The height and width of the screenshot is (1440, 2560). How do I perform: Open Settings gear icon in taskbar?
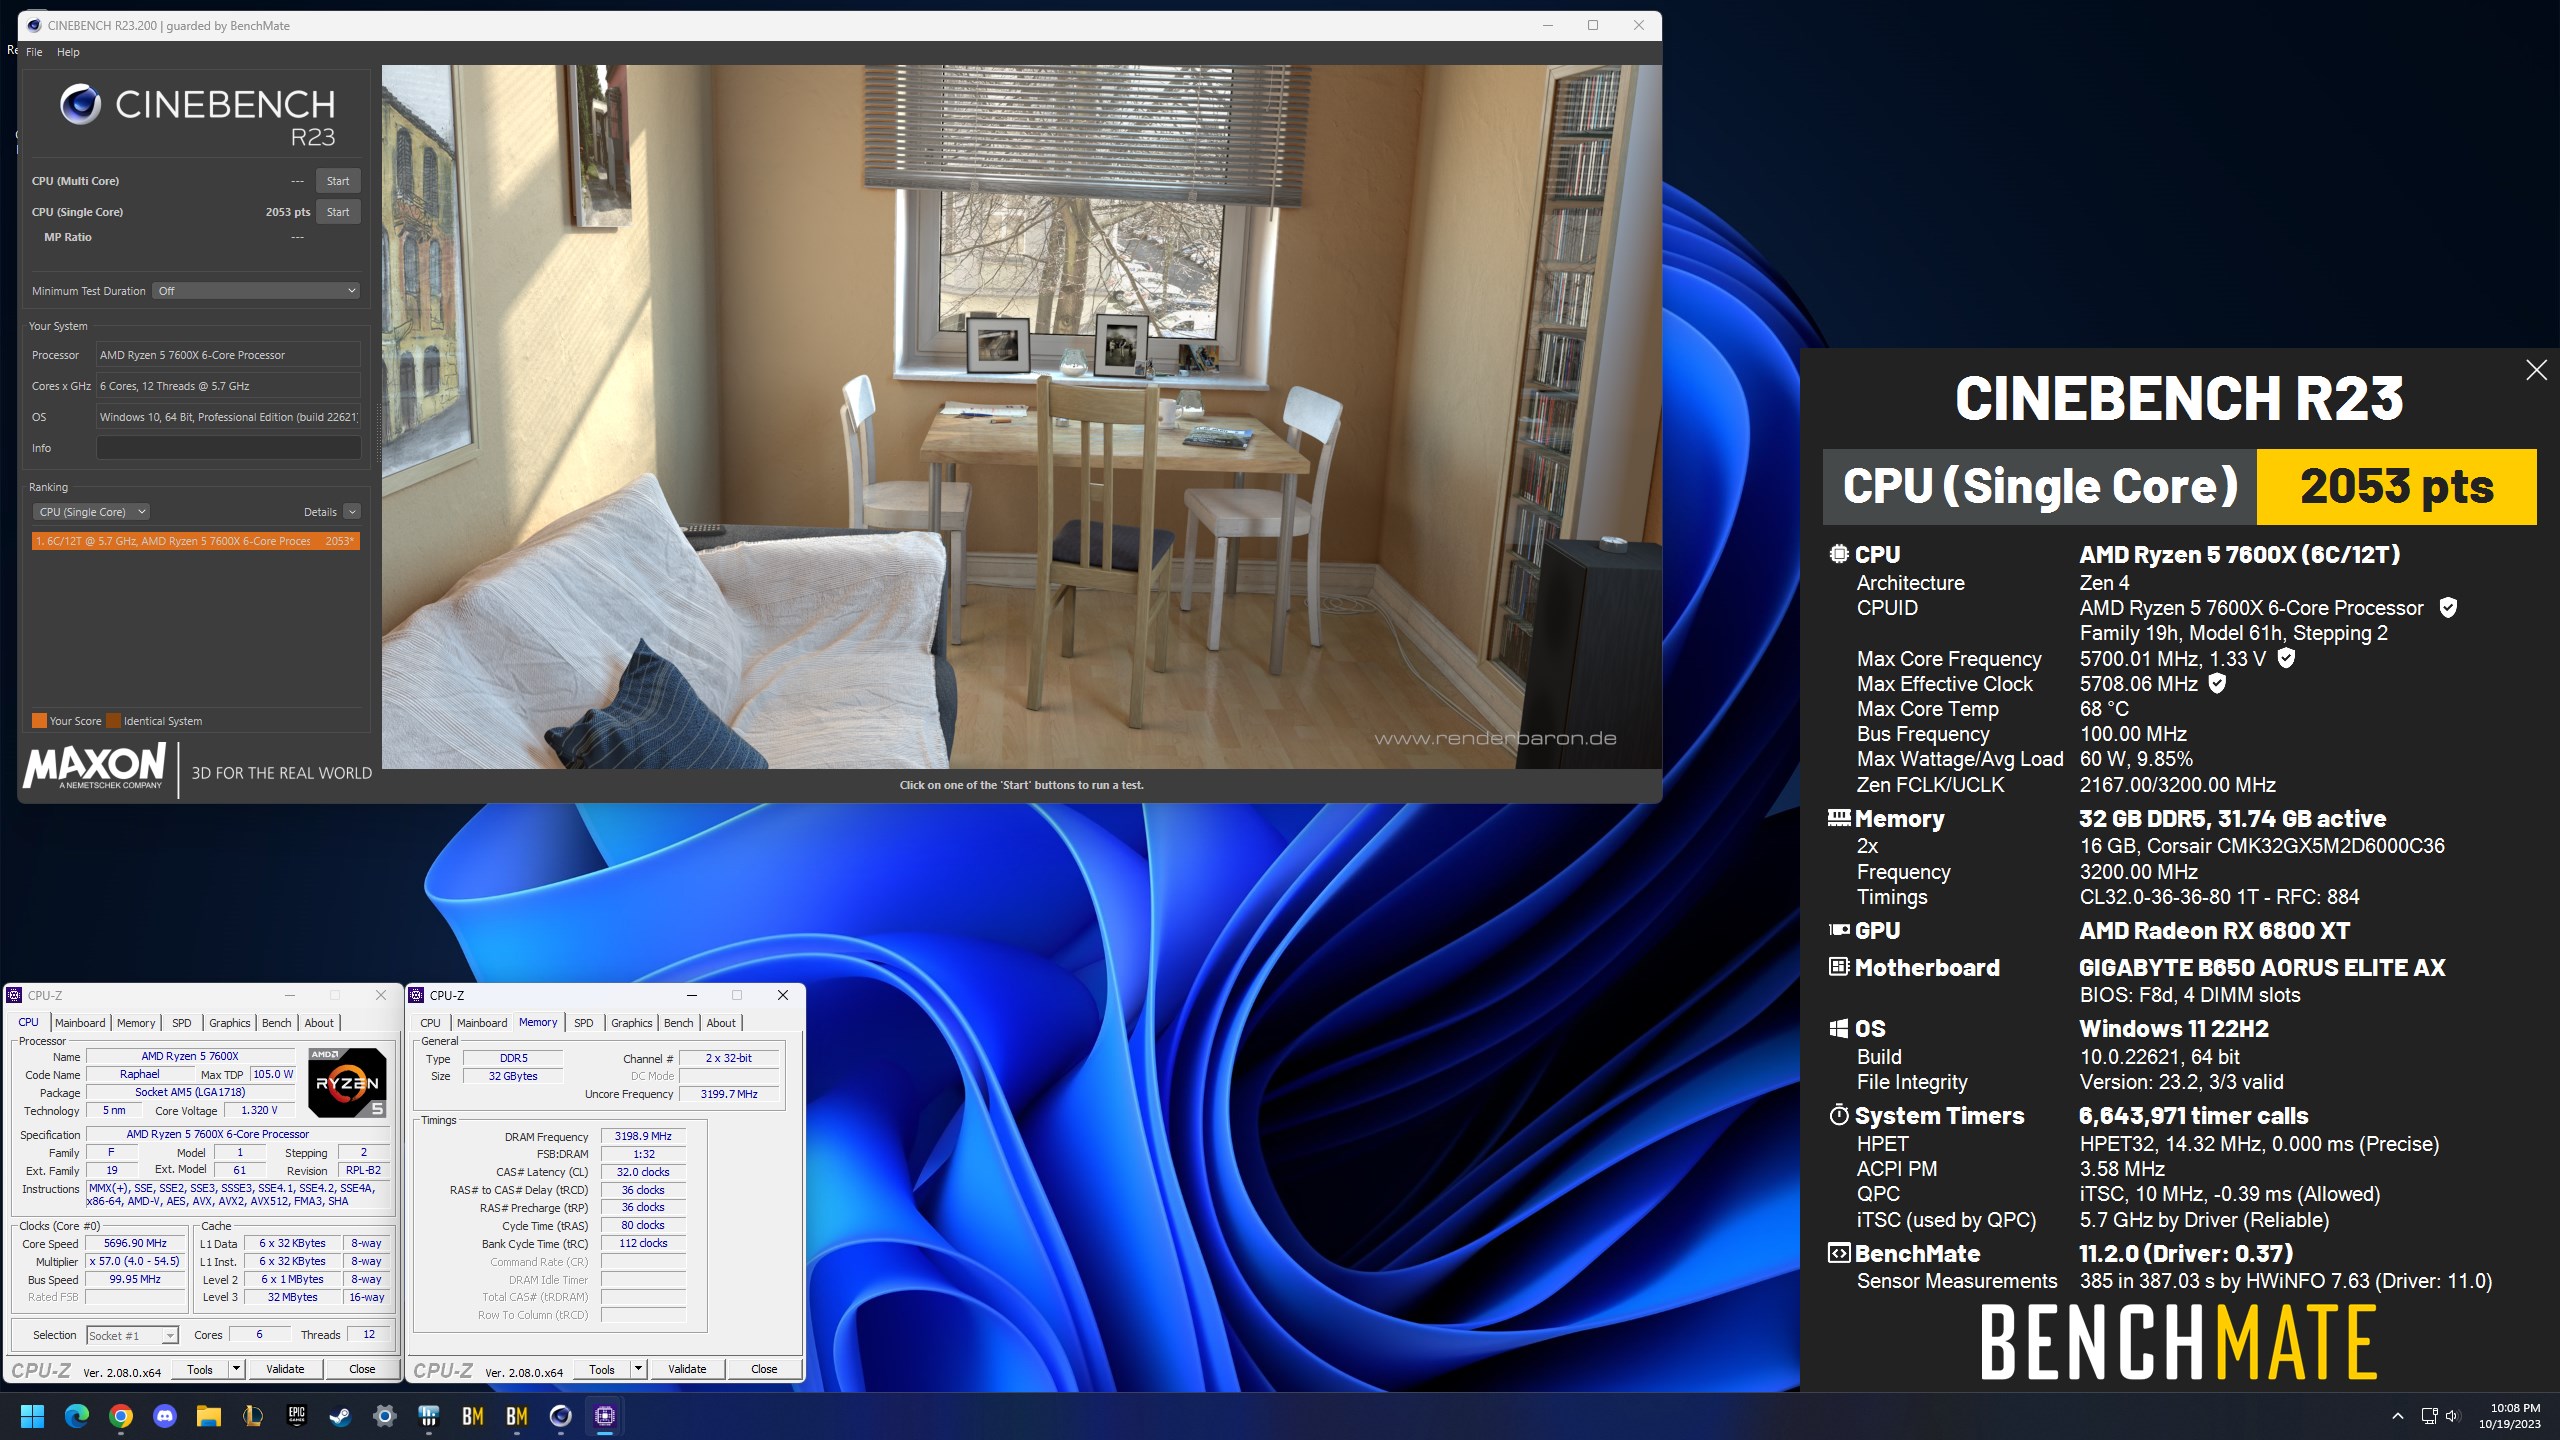coord(384,1416)
